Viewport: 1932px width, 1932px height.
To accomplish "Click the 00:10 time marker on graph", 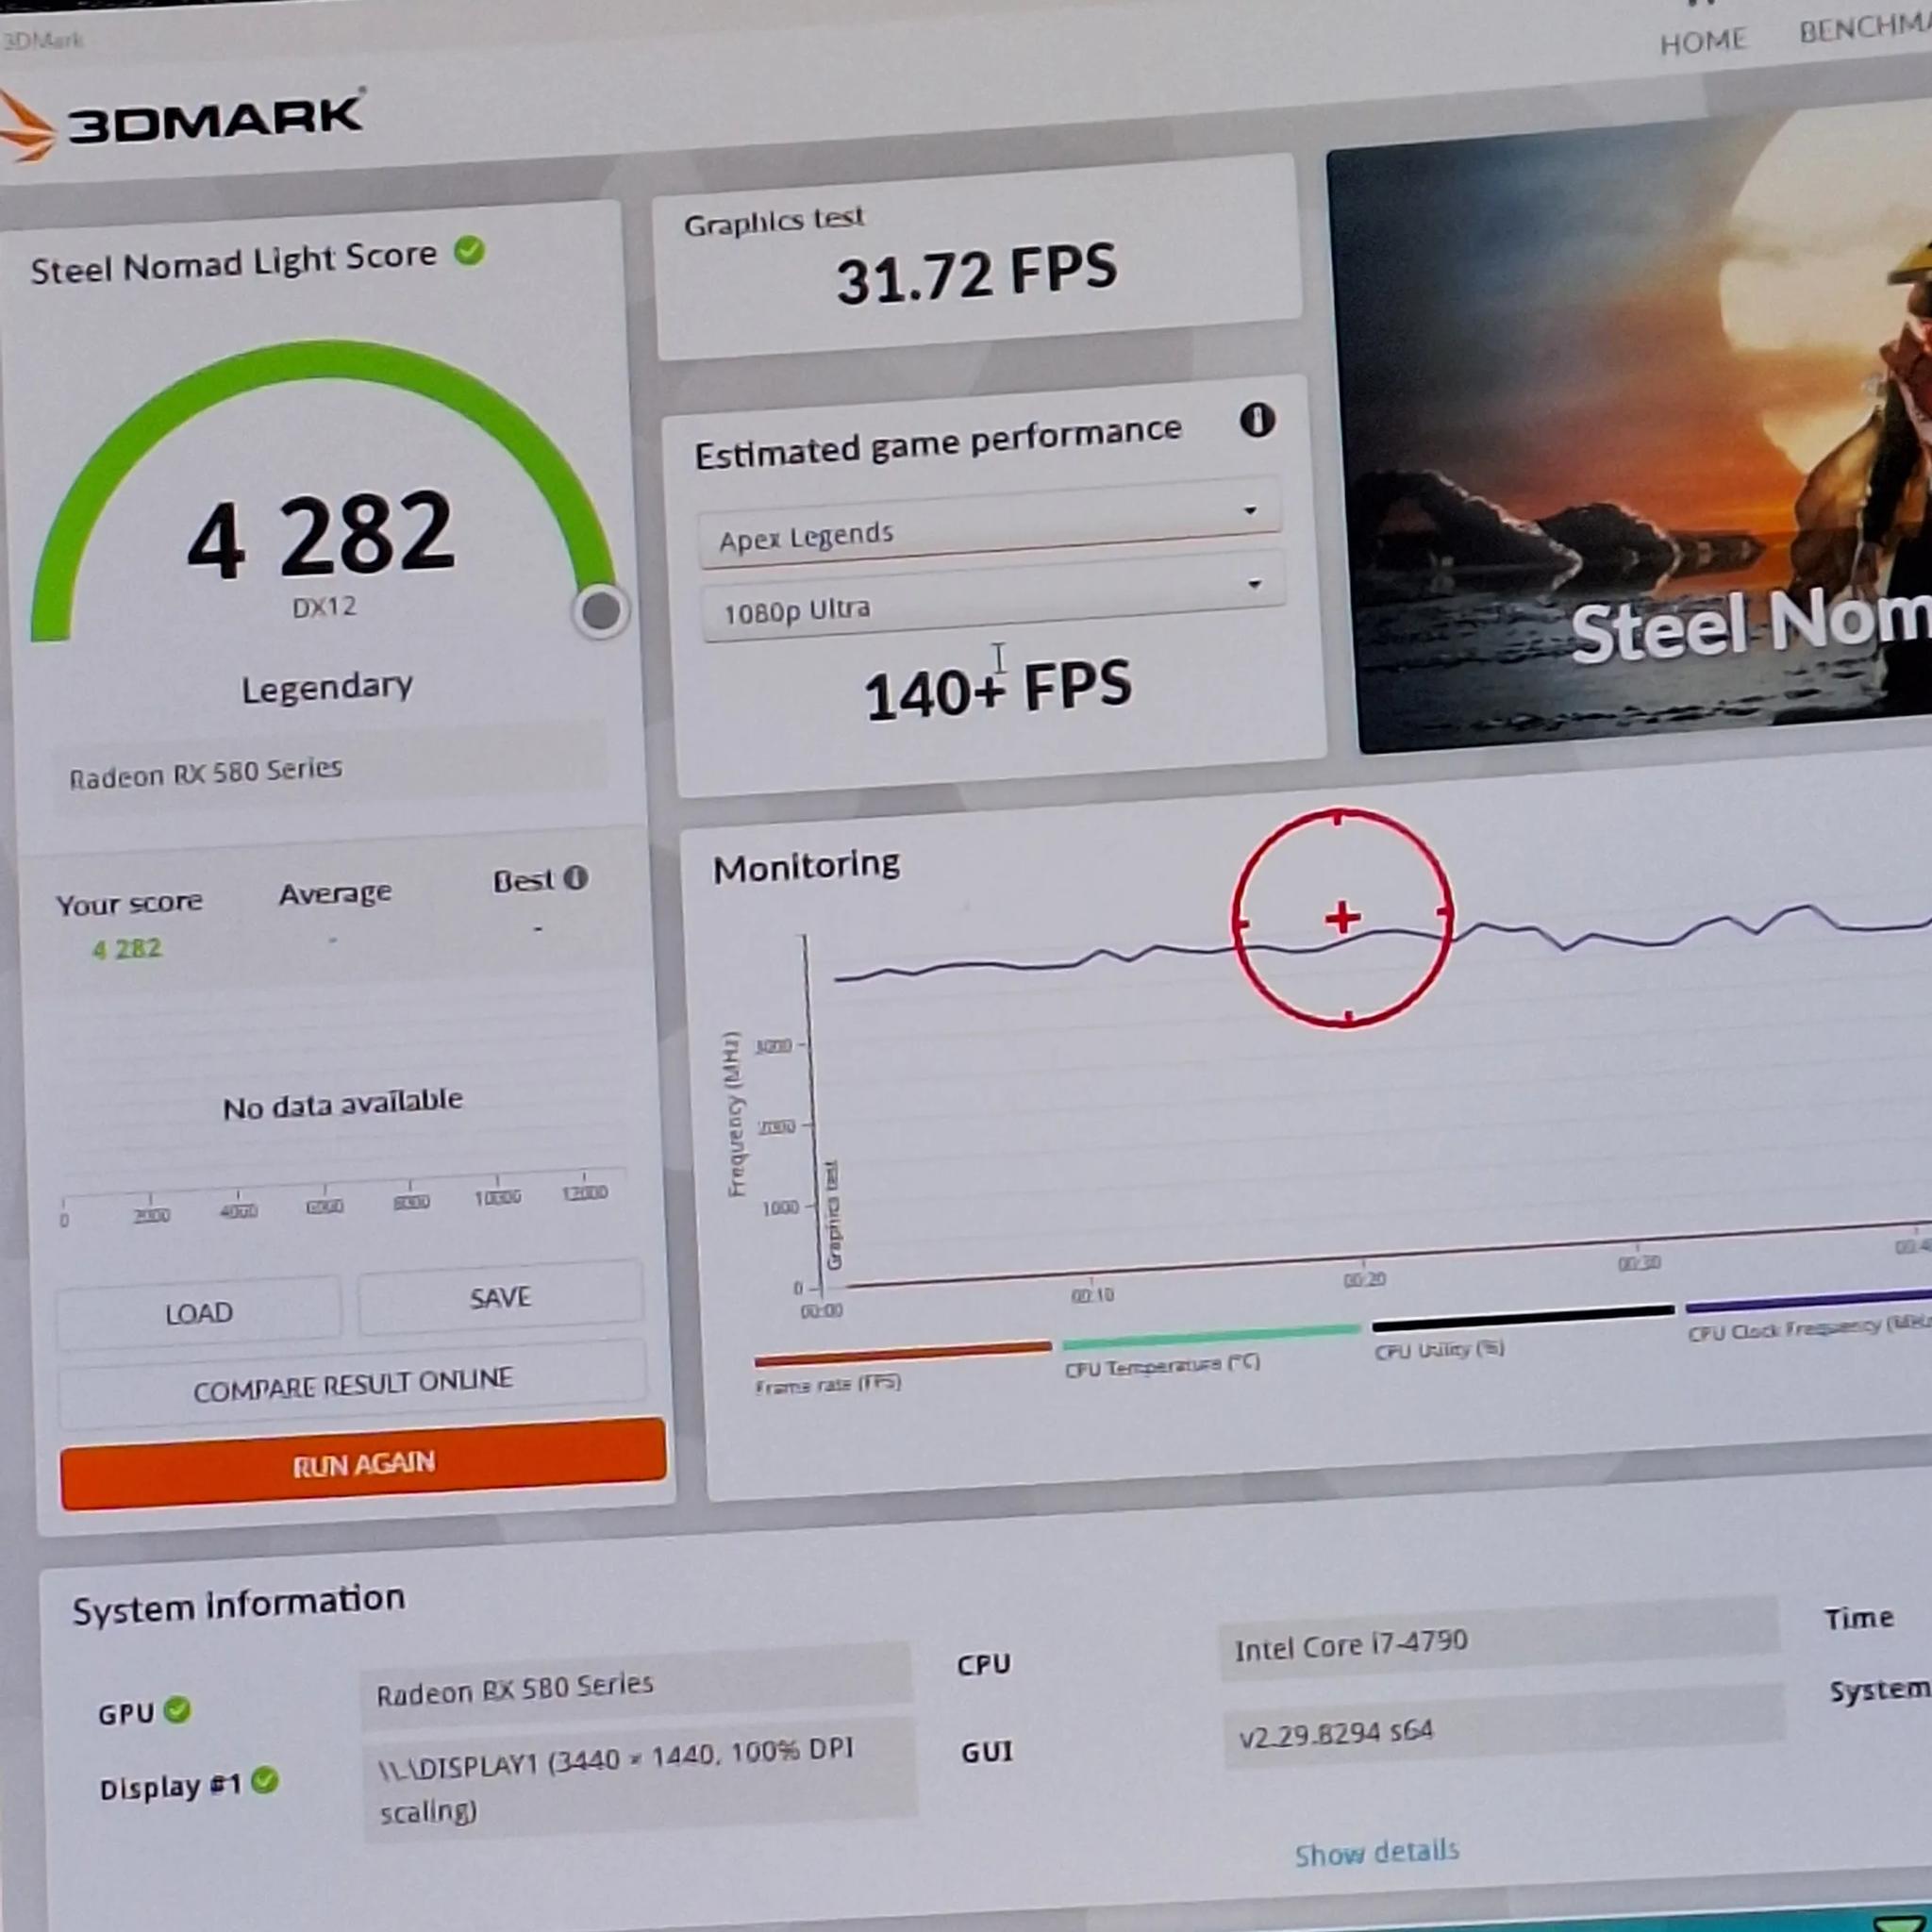I will click(x=1092, y=1295).
